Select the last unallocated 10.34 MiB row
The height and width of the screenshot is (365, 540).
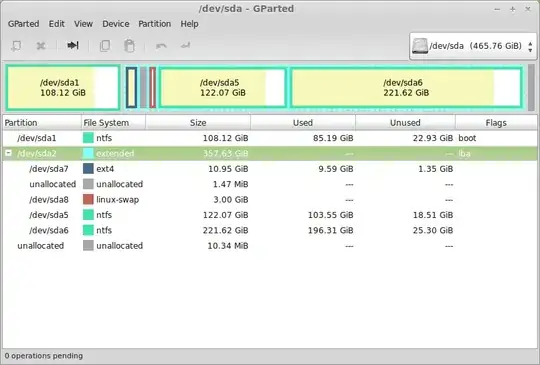pyautogui.click(x=270, y=246)
